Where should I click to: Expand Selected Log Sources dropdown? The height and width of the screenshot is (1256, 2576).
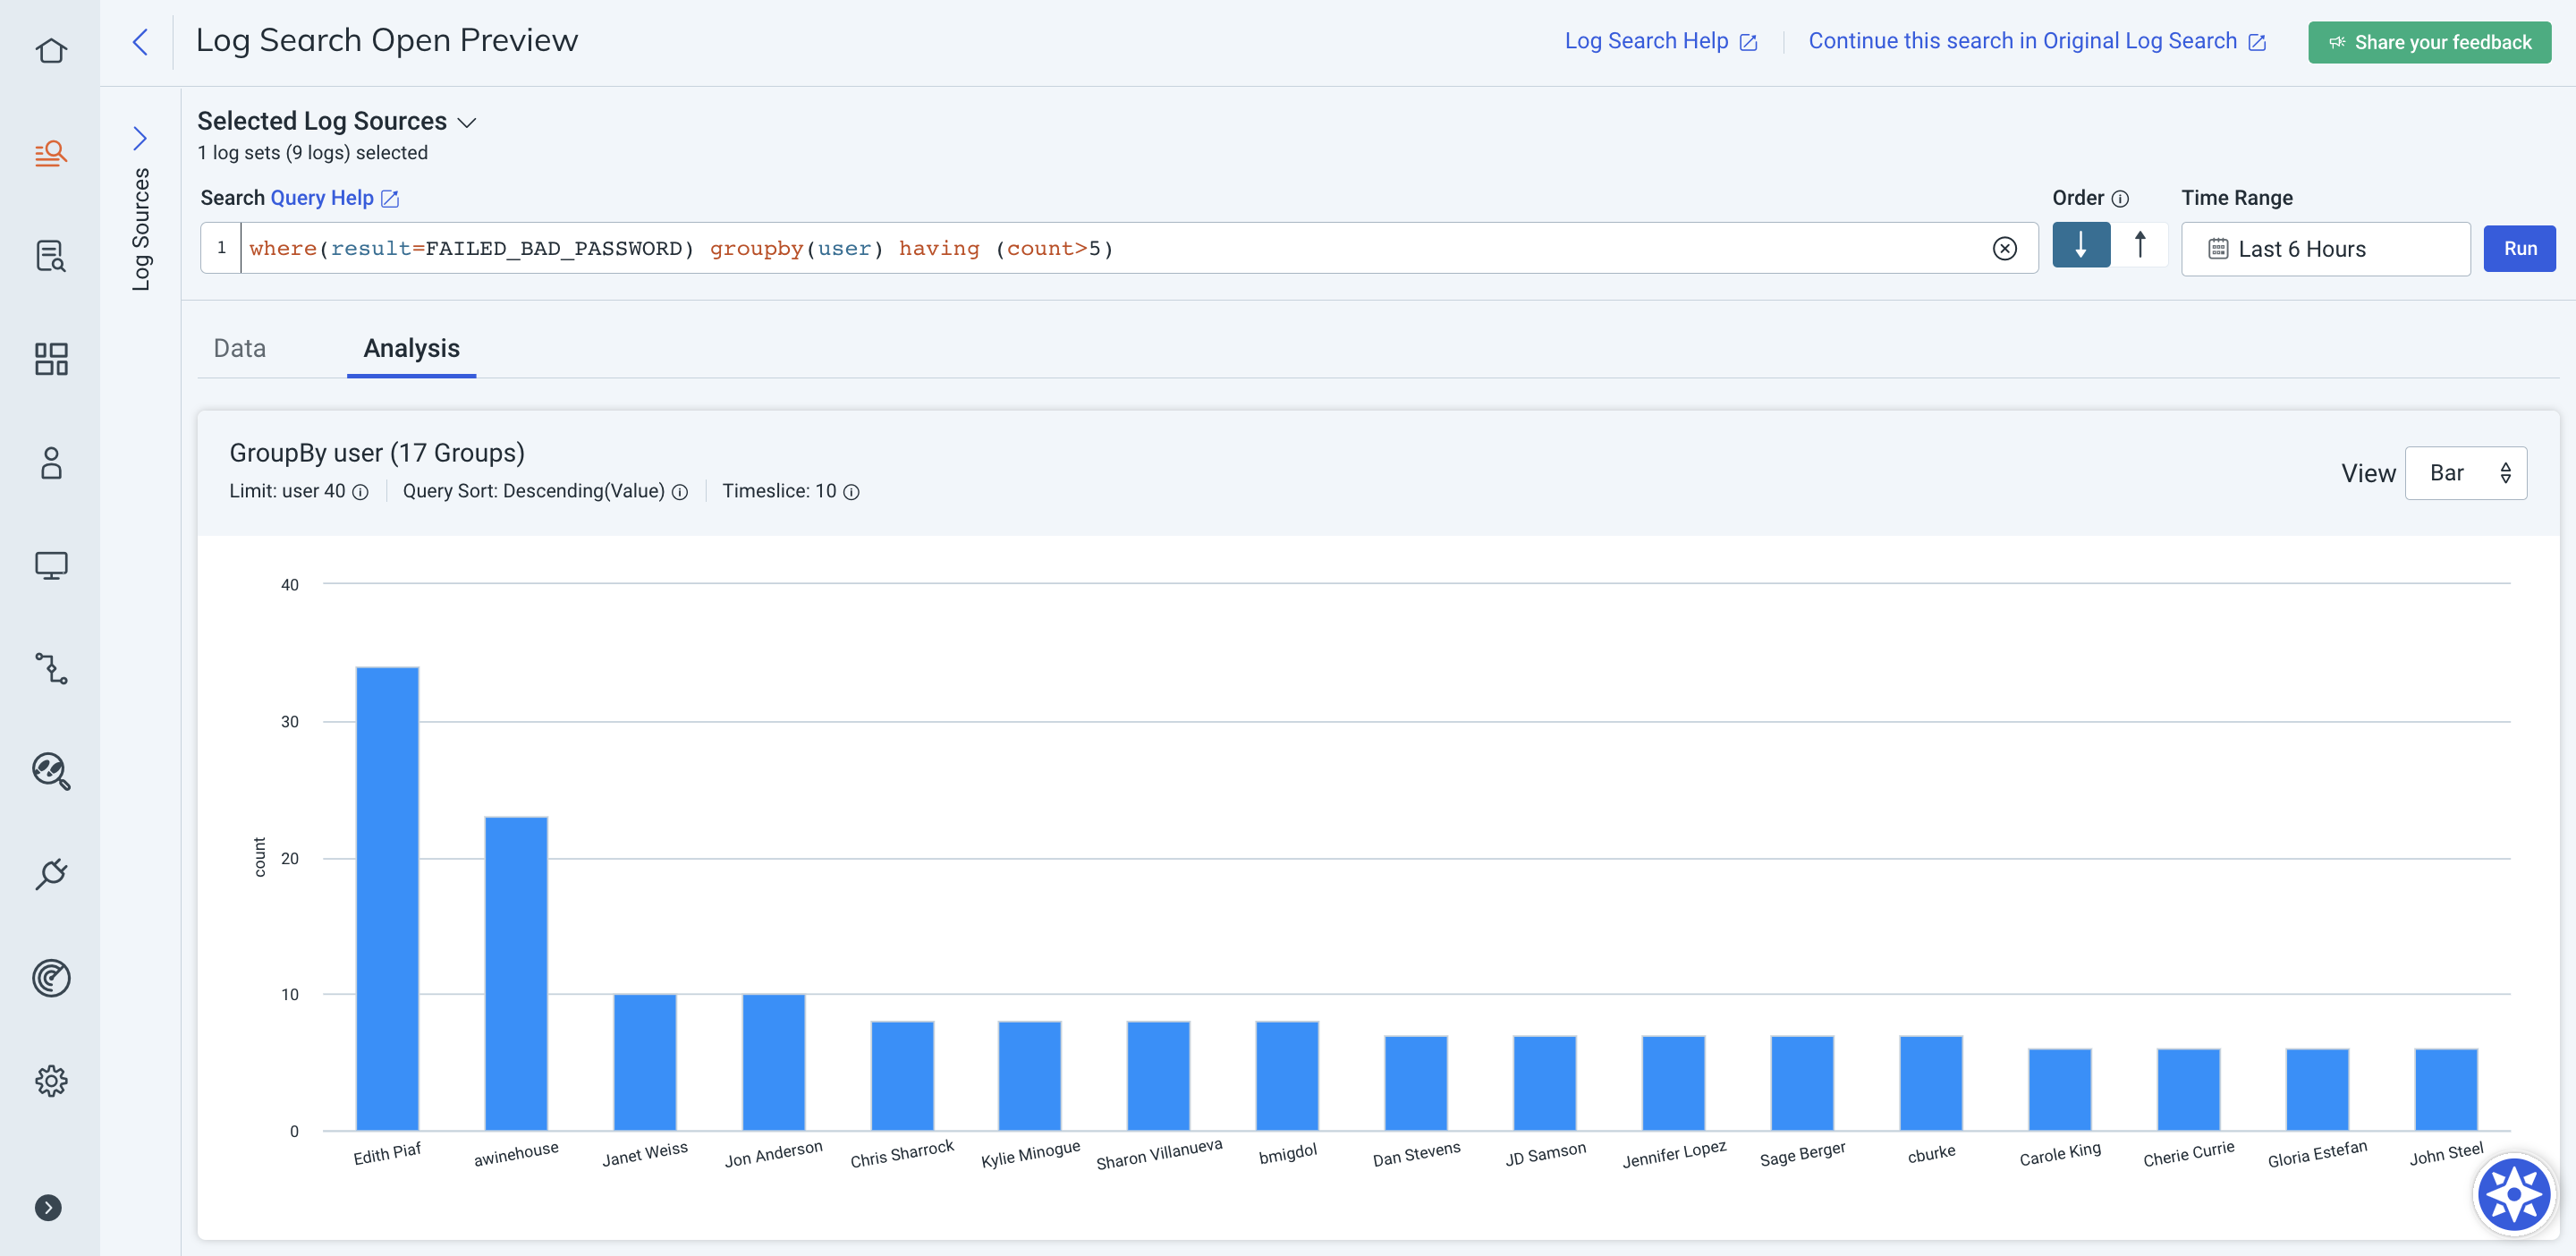(x=466, y=123)
